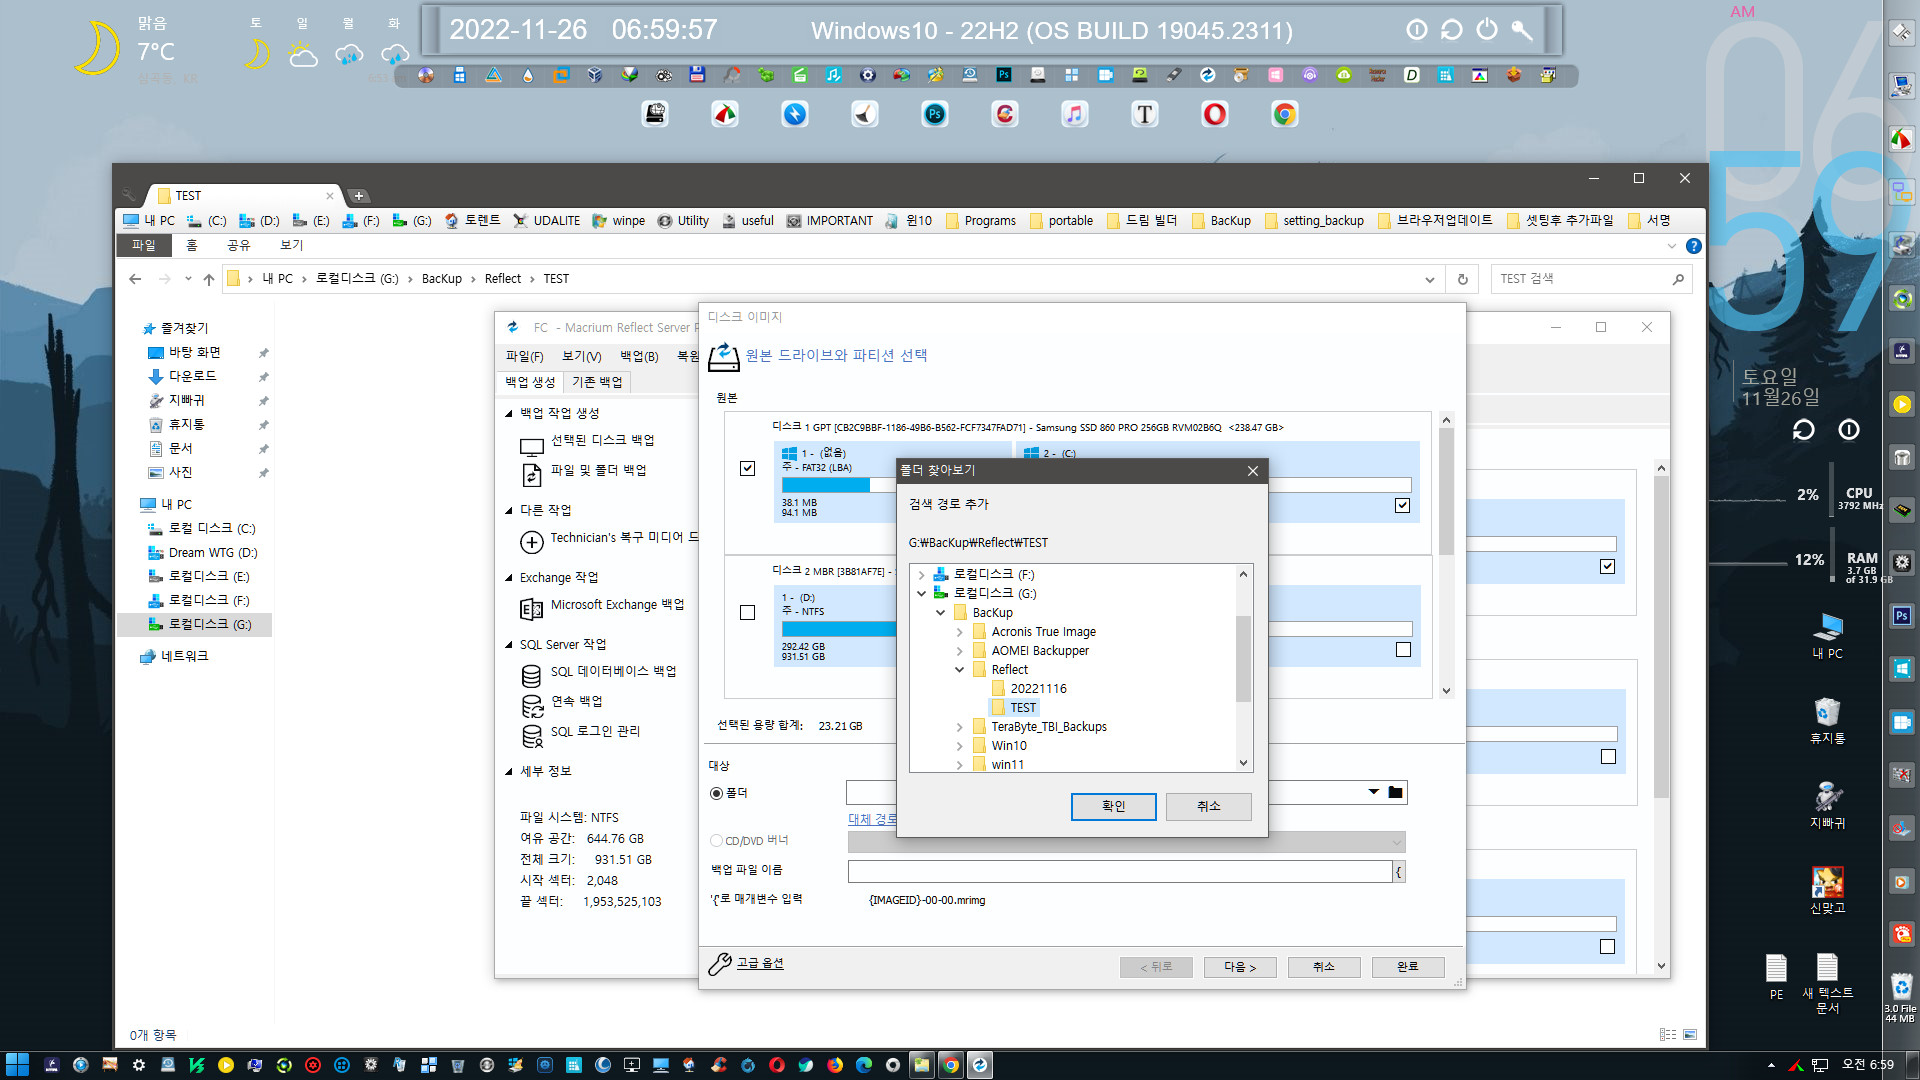Click Technician's rescue media plus icon

(532, 542)
